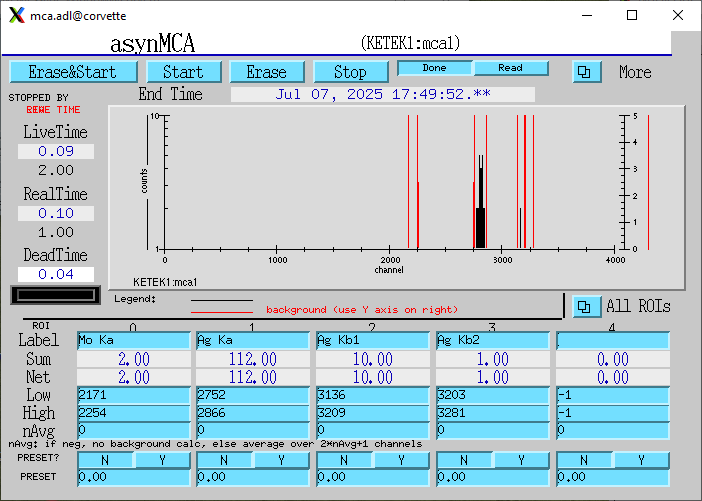
Task: Edit ROI 3 Low value 3203
Action: tap(493, 395)
